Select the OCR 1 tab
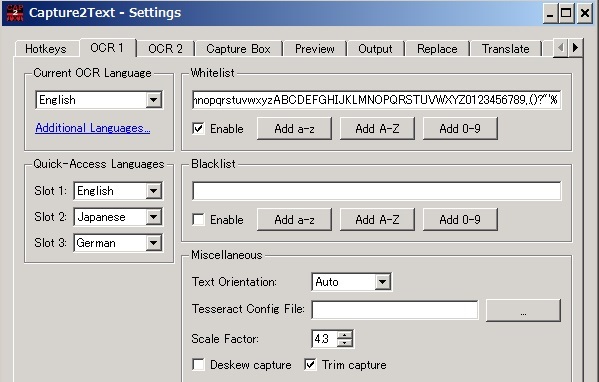599x382 pixels. [107, 48]
